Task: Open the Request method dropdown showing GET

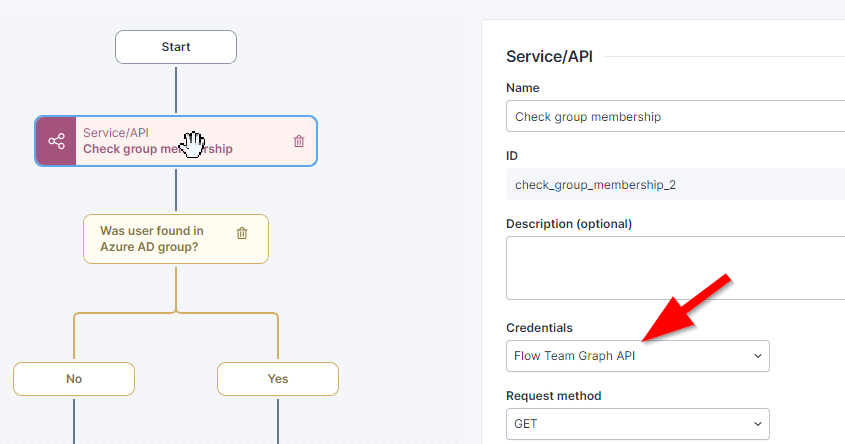Action: click(x=637, y=424)
